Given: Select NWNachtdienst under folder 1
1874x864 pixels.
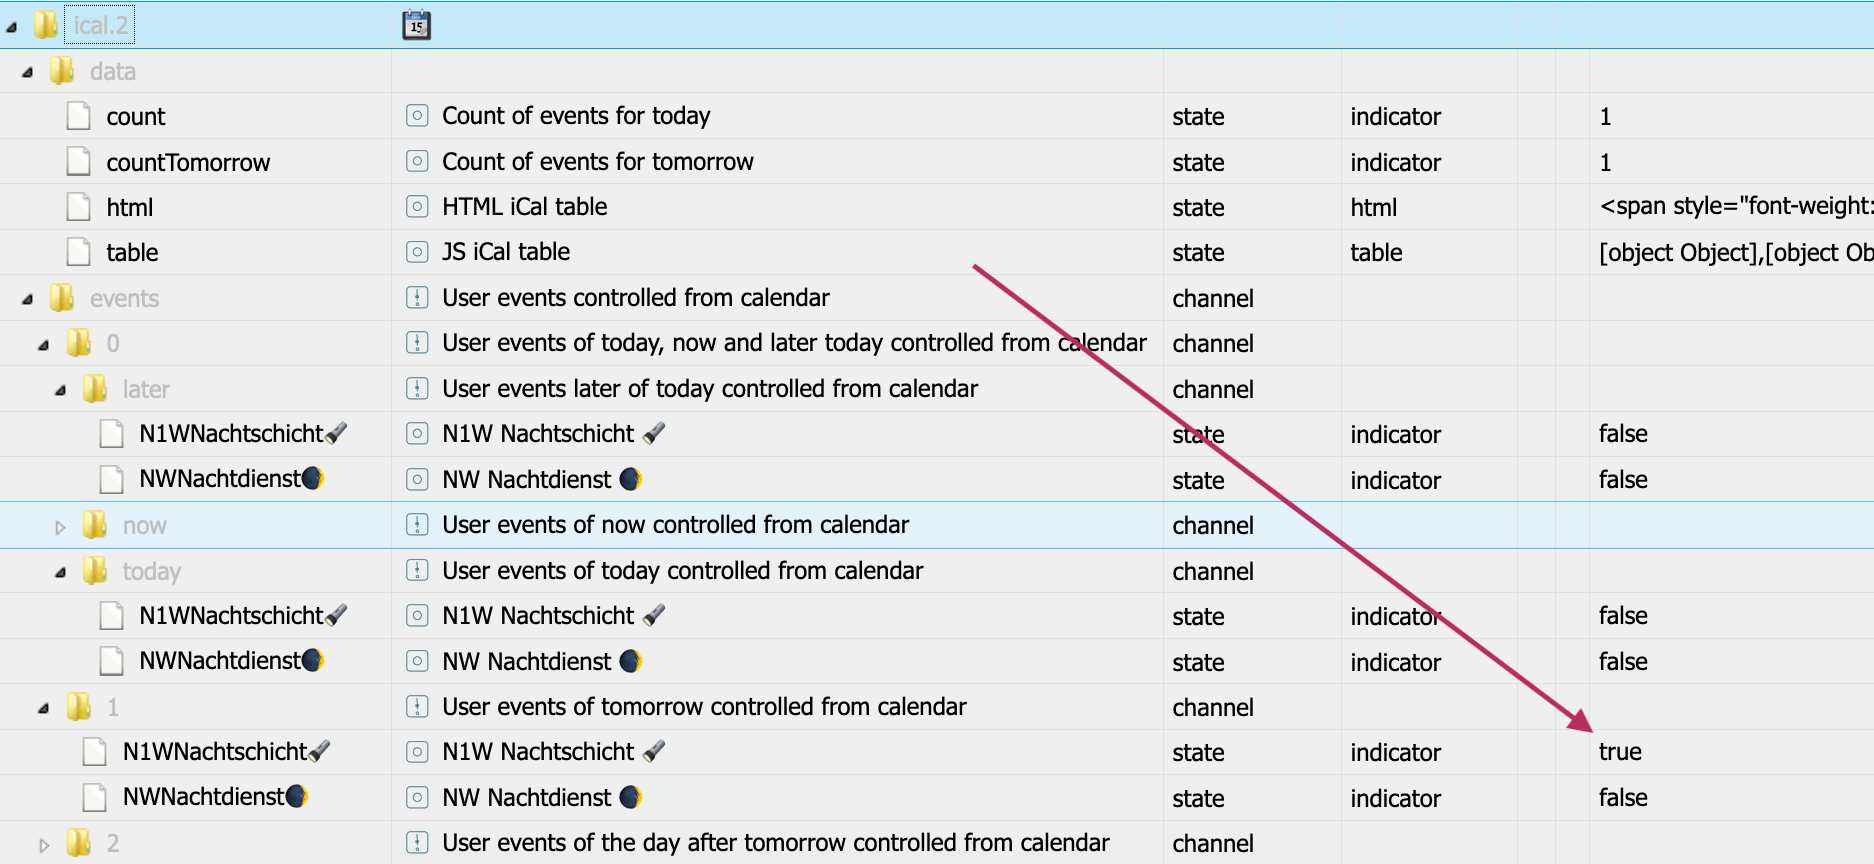Looking at the screenshot, I should click(215, 797).
